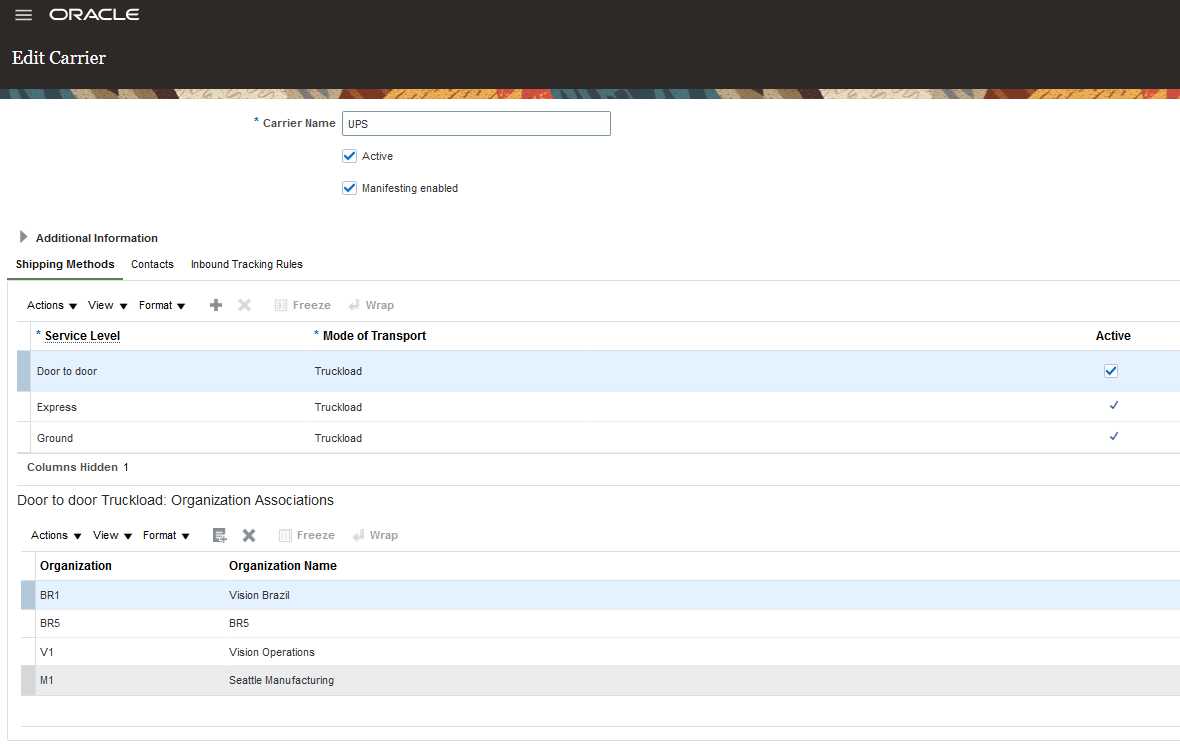Viewport: 1180px width, 756px height.
Task: Freeze column in Organization Associations table
Action: pyautogui.click(x=306, y=535)
